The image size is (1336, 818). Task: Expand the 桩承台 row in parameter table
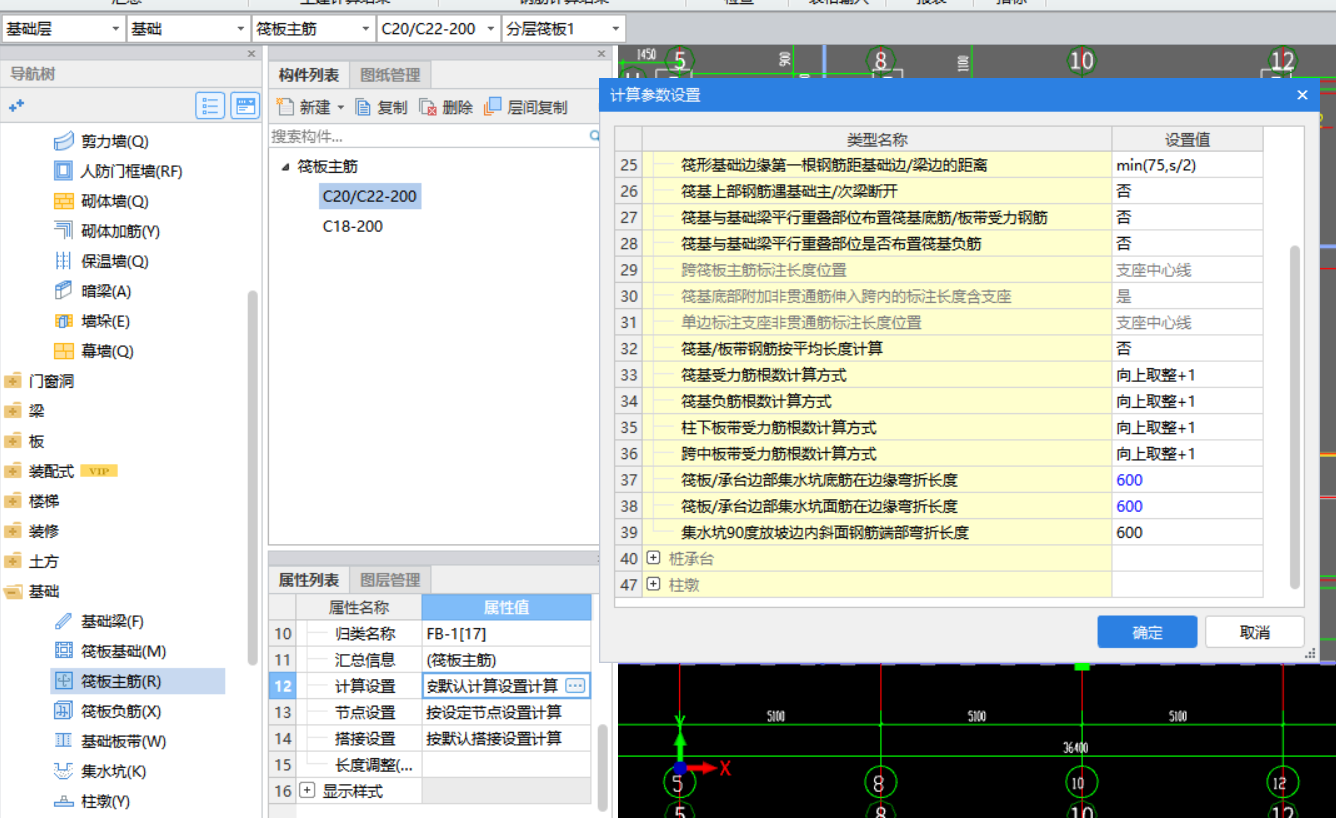(654, 558)
